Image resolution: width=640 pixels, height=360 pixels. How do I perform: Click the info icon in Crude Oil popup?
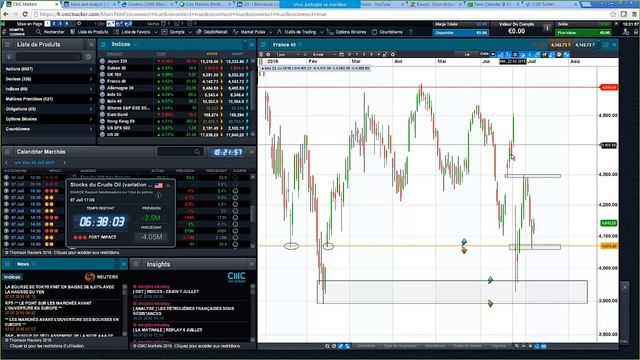tap(158, 196)
